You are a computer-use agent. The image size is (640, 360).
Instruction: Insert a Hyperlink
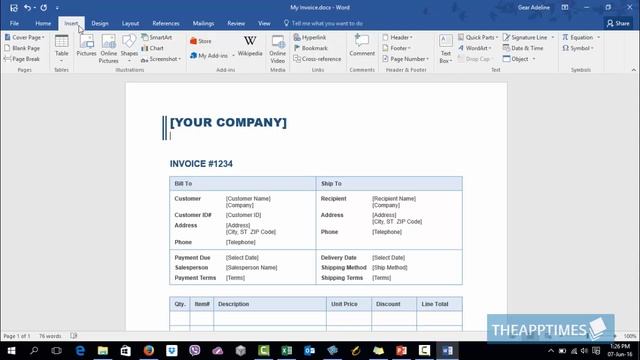point(310,37)
